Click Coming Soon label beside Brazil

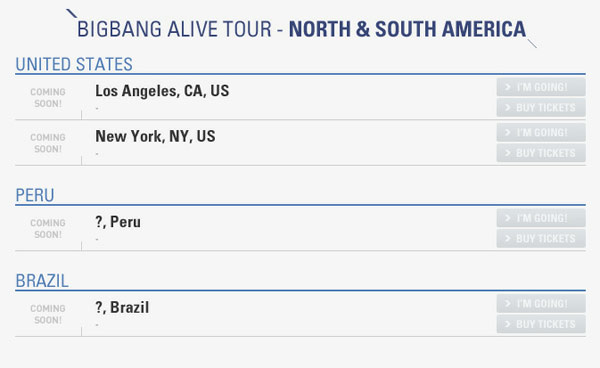pos(48,314)
